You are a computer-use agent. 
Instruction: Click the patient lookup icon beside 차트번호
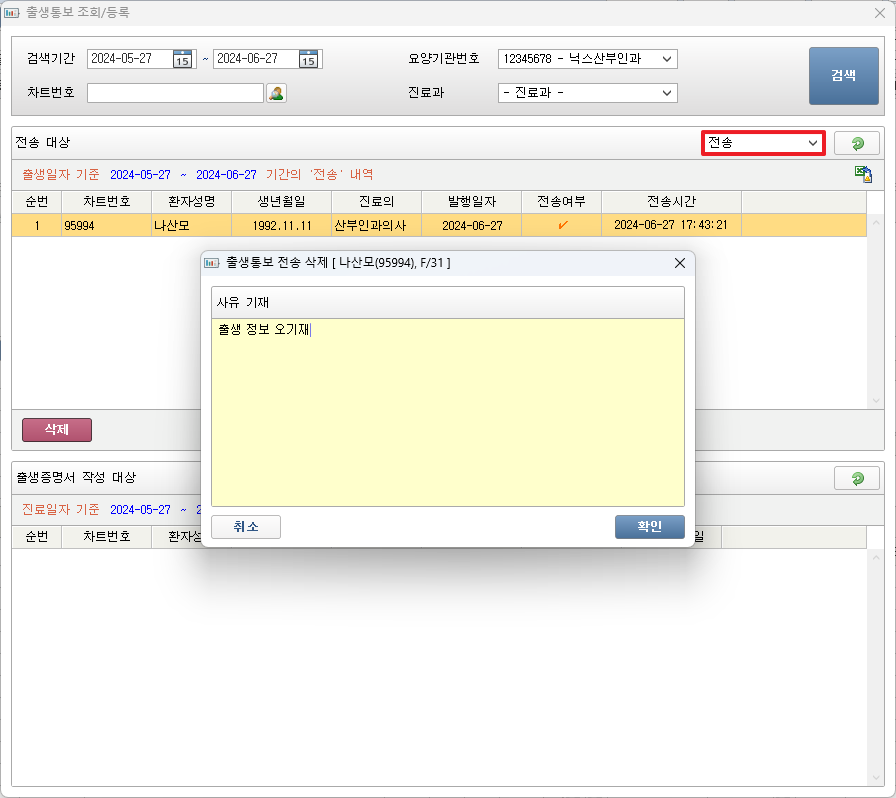click(277, 93)
